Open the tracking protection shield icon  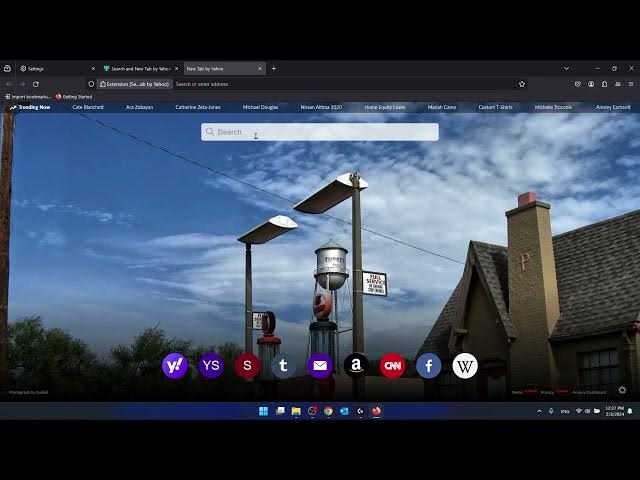click(x=91, y=84)
